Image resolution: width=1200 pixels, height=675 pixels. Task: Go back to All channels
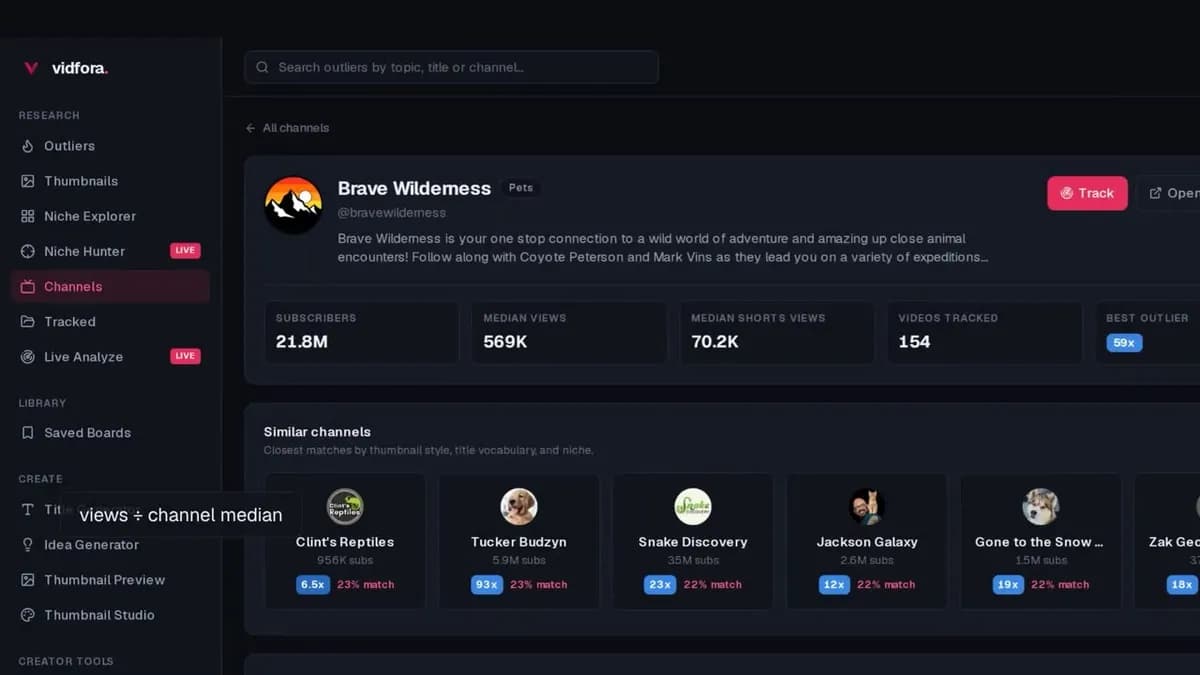click(287, 128)
